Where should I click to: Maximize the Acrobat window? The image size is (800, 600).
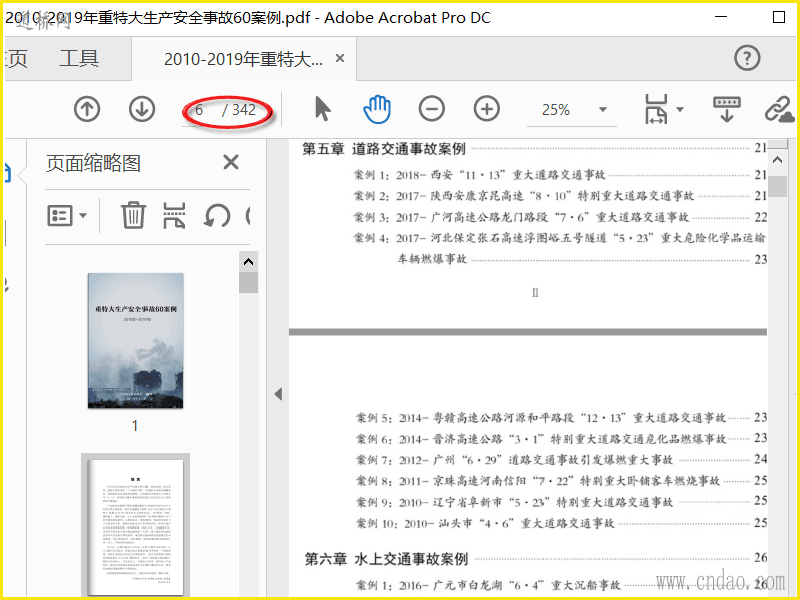click(x=779, y=17)
